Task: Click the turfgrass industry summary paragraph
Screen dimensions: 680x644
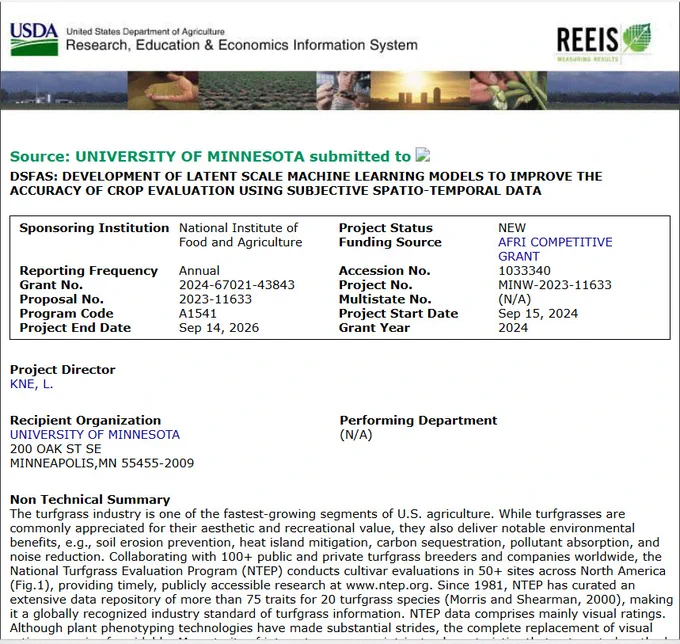Action: [341, 573]
